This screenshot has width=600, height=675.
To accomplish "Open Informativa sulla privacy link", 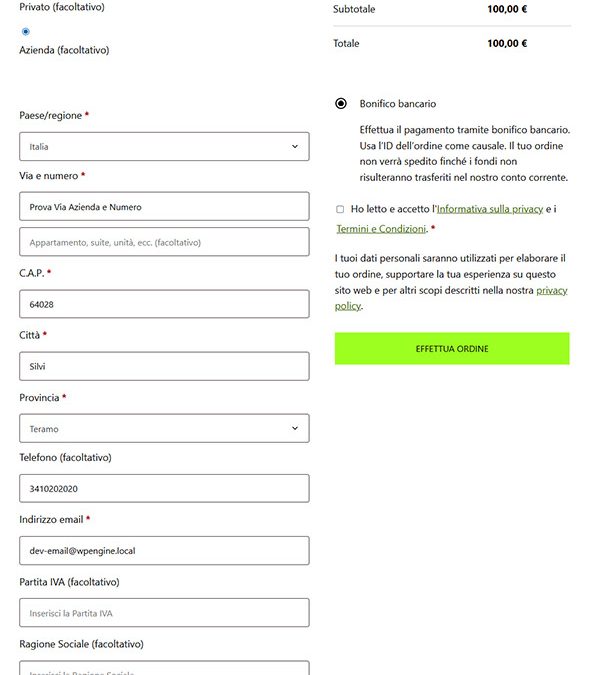I will point(490,209).
